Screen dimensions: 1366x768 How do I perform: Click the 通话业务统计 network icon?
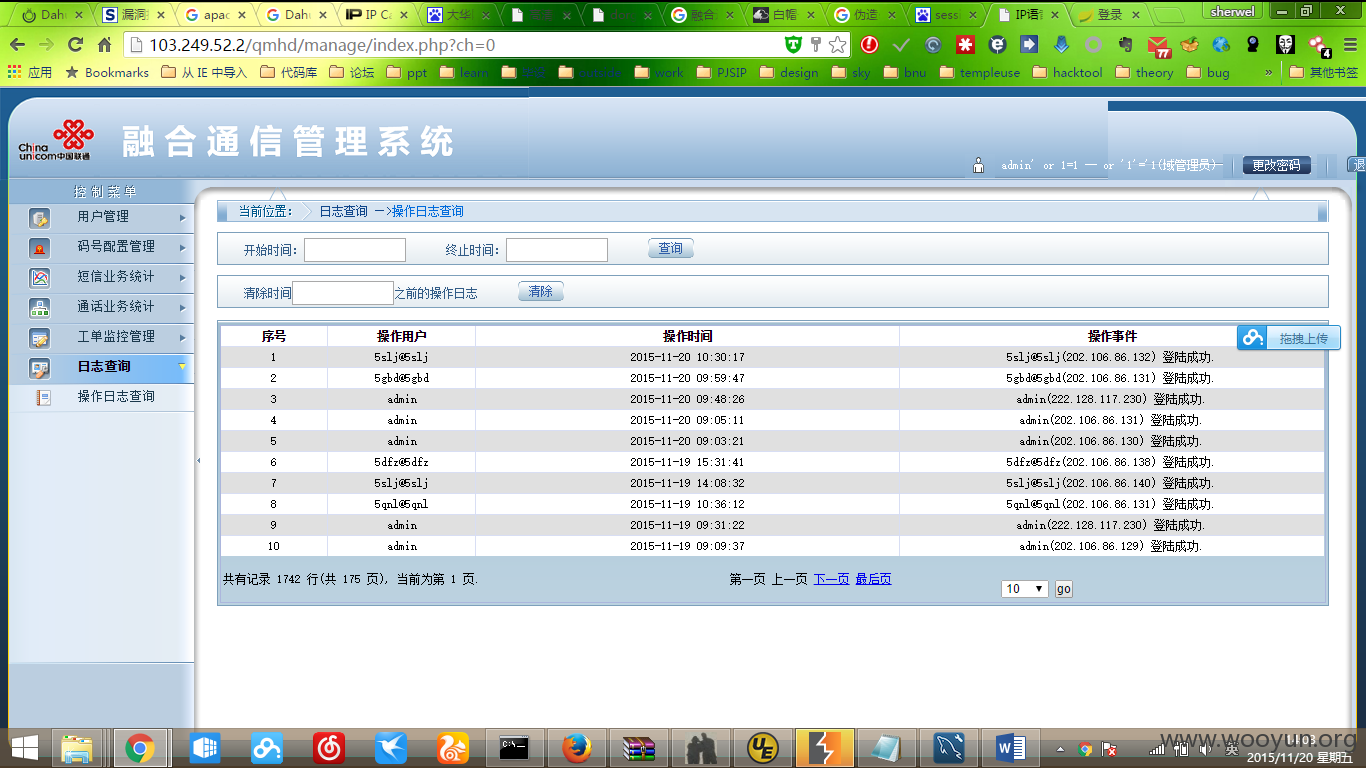tap(40, 308)
